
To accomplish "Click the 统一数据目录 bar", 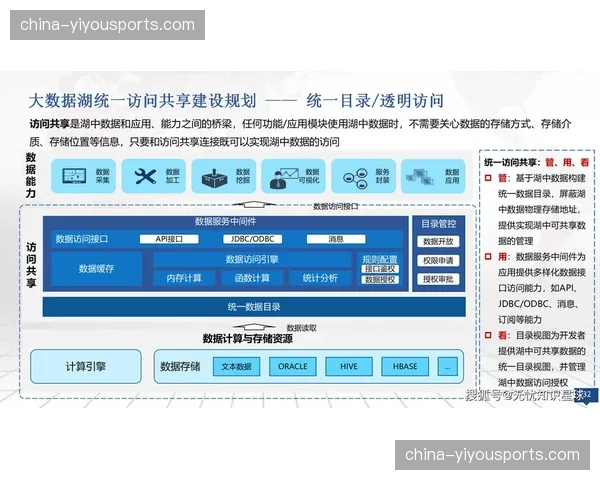I will 254,307.
